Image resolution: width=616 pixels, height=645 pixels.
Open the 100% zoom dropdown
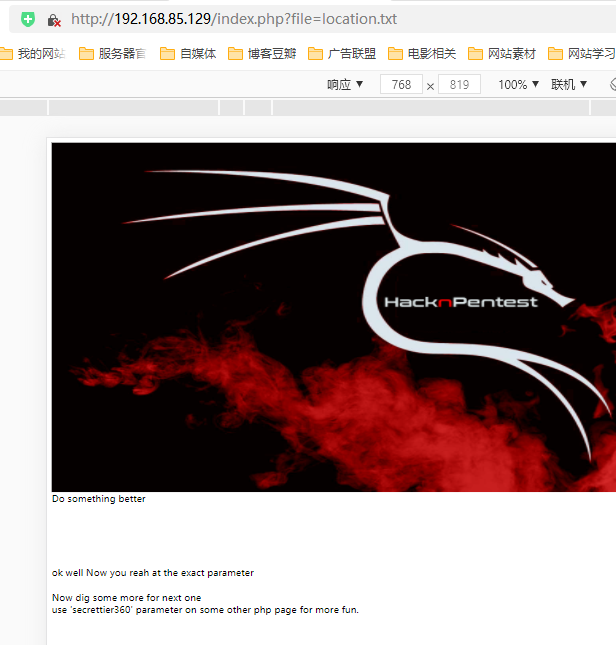[x=518, y=84]
